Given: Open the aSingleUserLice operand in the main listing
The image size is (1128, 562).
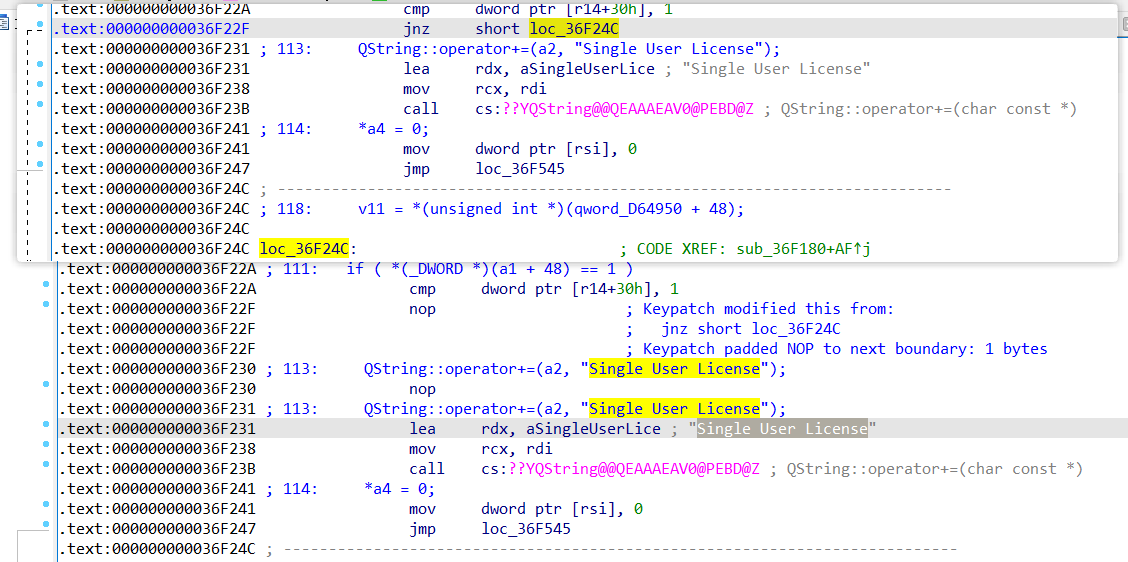Looking at the screenshot, I should coord(570,429).
